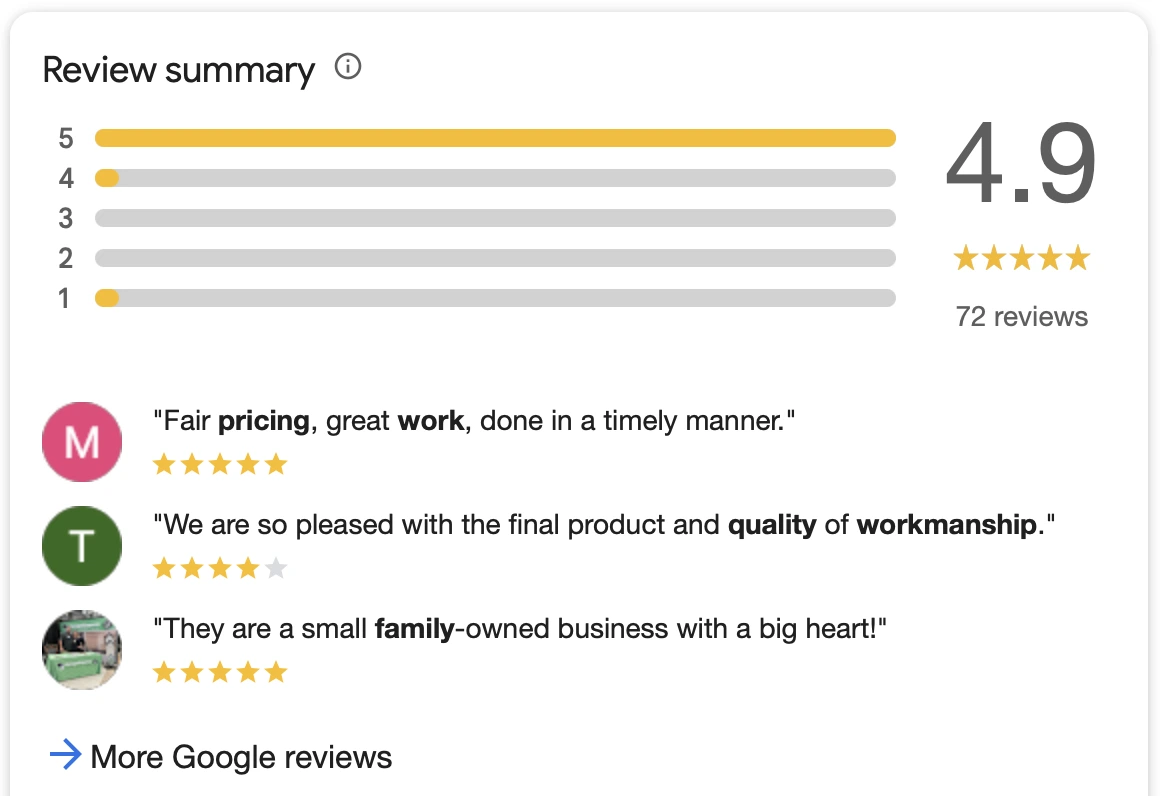
Task: Open the photo avatar of third reviewer
Action: (82, 650)
